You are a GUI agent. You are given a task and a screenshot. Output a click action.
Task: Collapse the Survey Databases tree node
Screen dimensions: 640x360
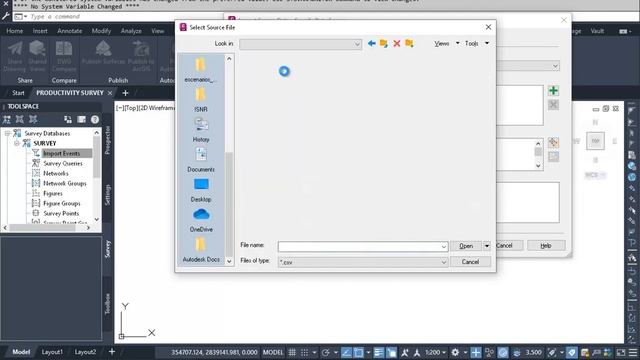pos(7,133)
